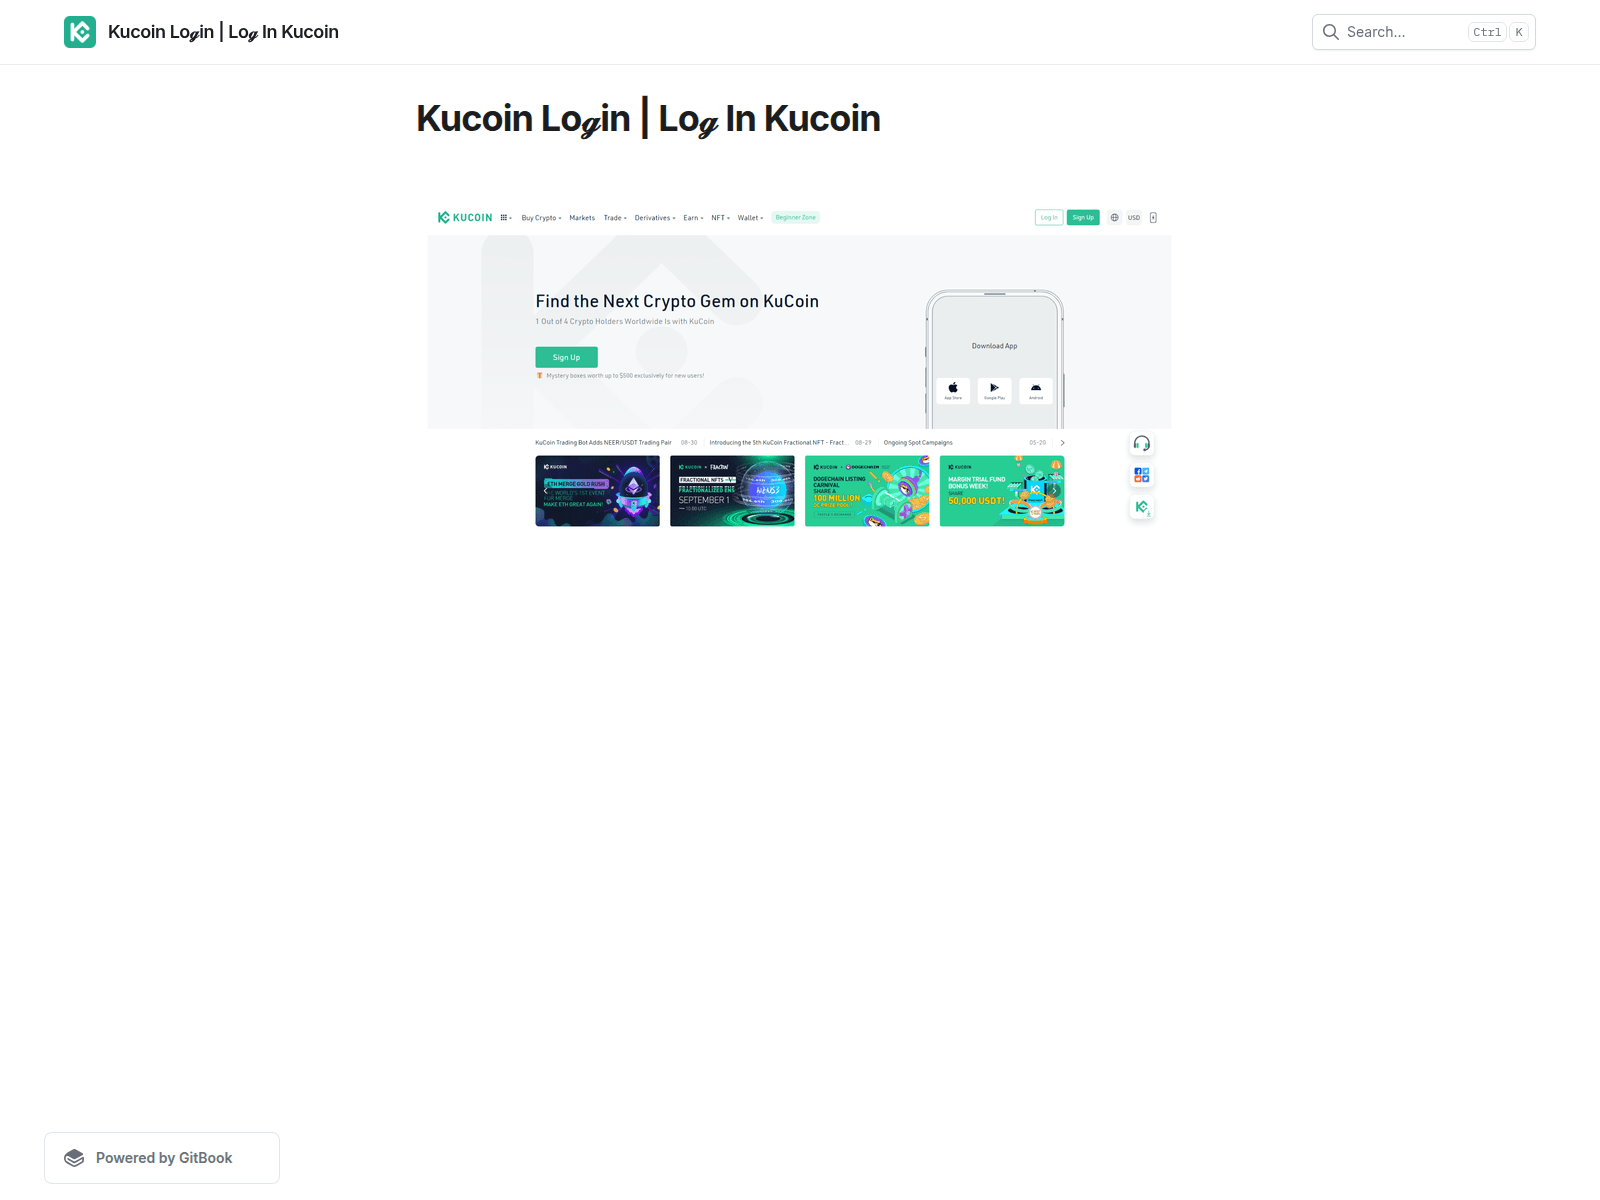Click the Sign Up button under the hero headline
This screenshot has width=1600, height=1200.
coord(566,357)
